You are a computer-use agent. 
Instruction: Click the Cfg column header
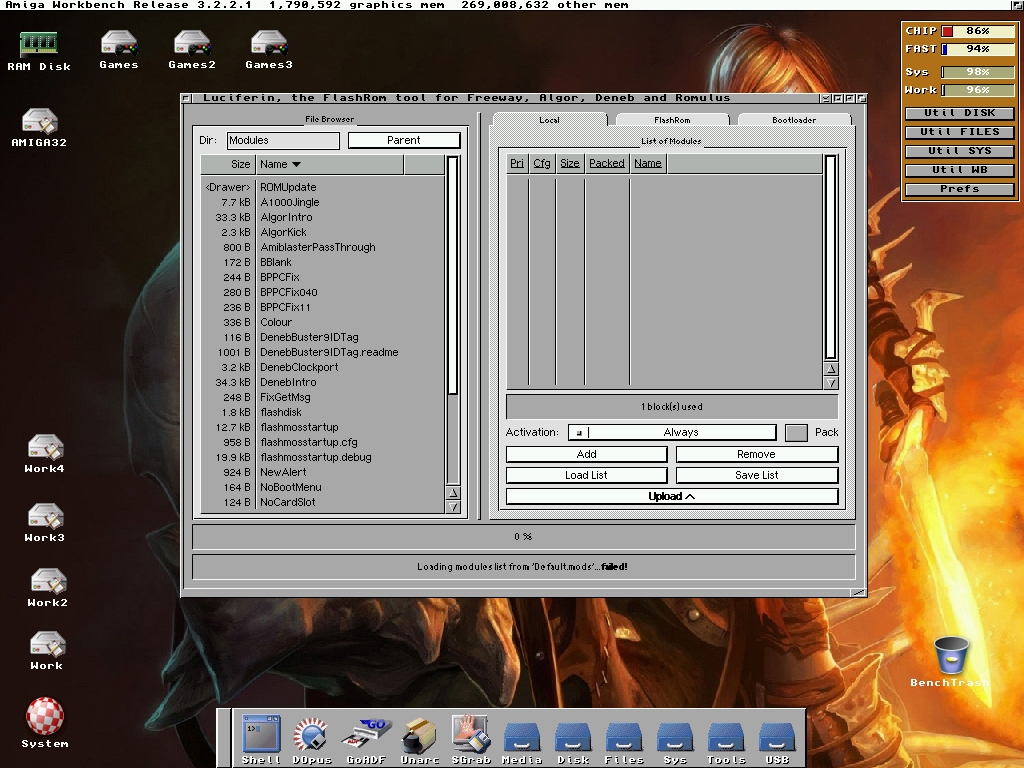[541, 163]
